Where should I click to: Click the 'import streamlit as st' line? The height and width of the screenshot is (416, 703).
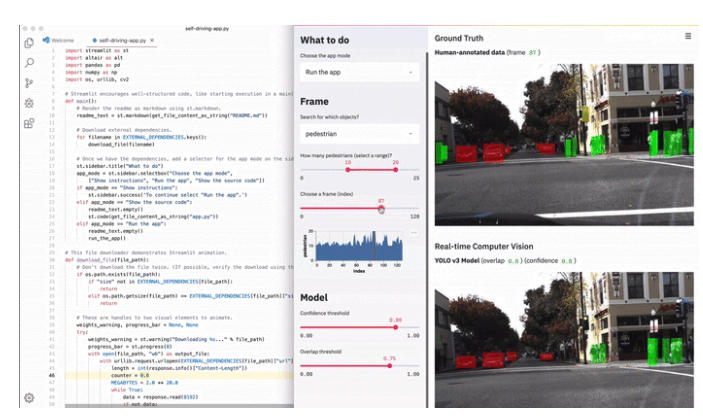pos(97,51)
